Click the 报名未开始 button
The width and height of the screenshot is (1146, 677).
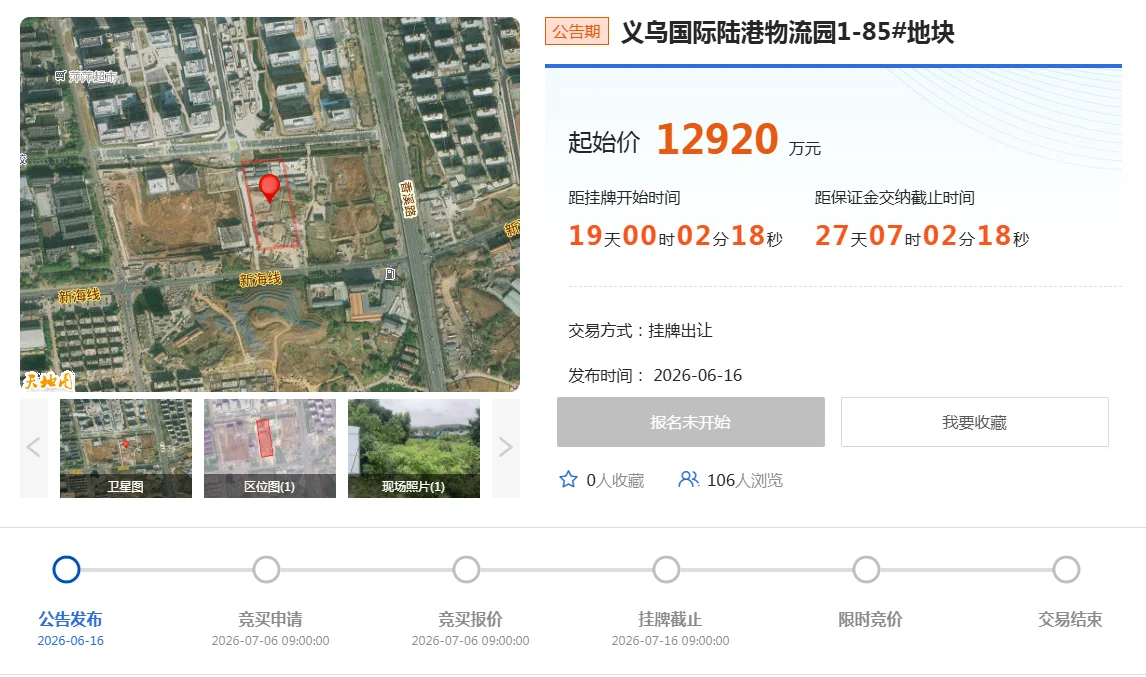(x=691, y=422)
